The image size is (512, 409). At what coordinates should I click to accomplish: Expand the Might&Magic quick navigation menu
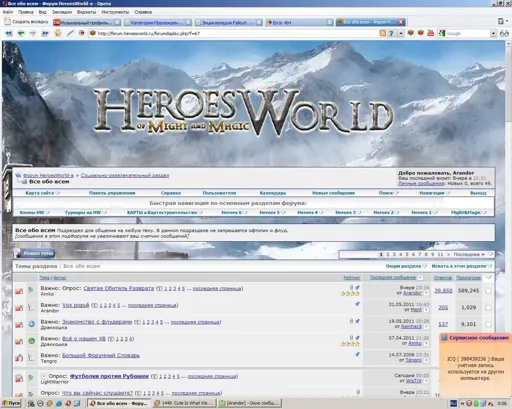[469, 212]
